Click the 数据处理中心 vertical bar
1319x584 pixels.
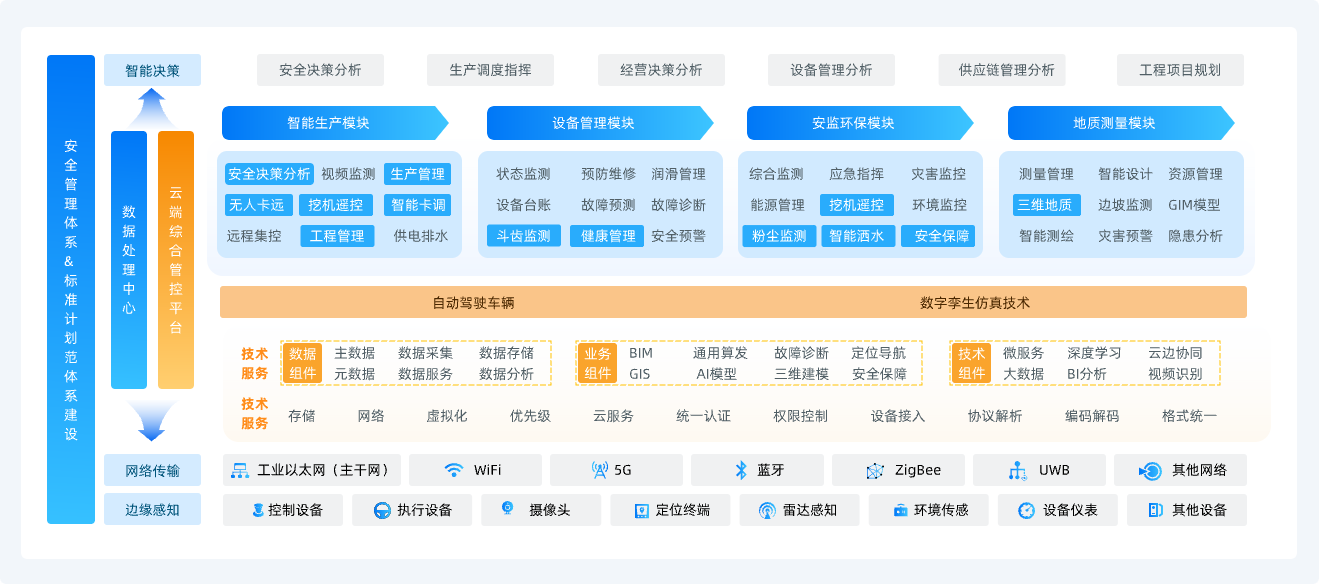(x=129, y=260)
